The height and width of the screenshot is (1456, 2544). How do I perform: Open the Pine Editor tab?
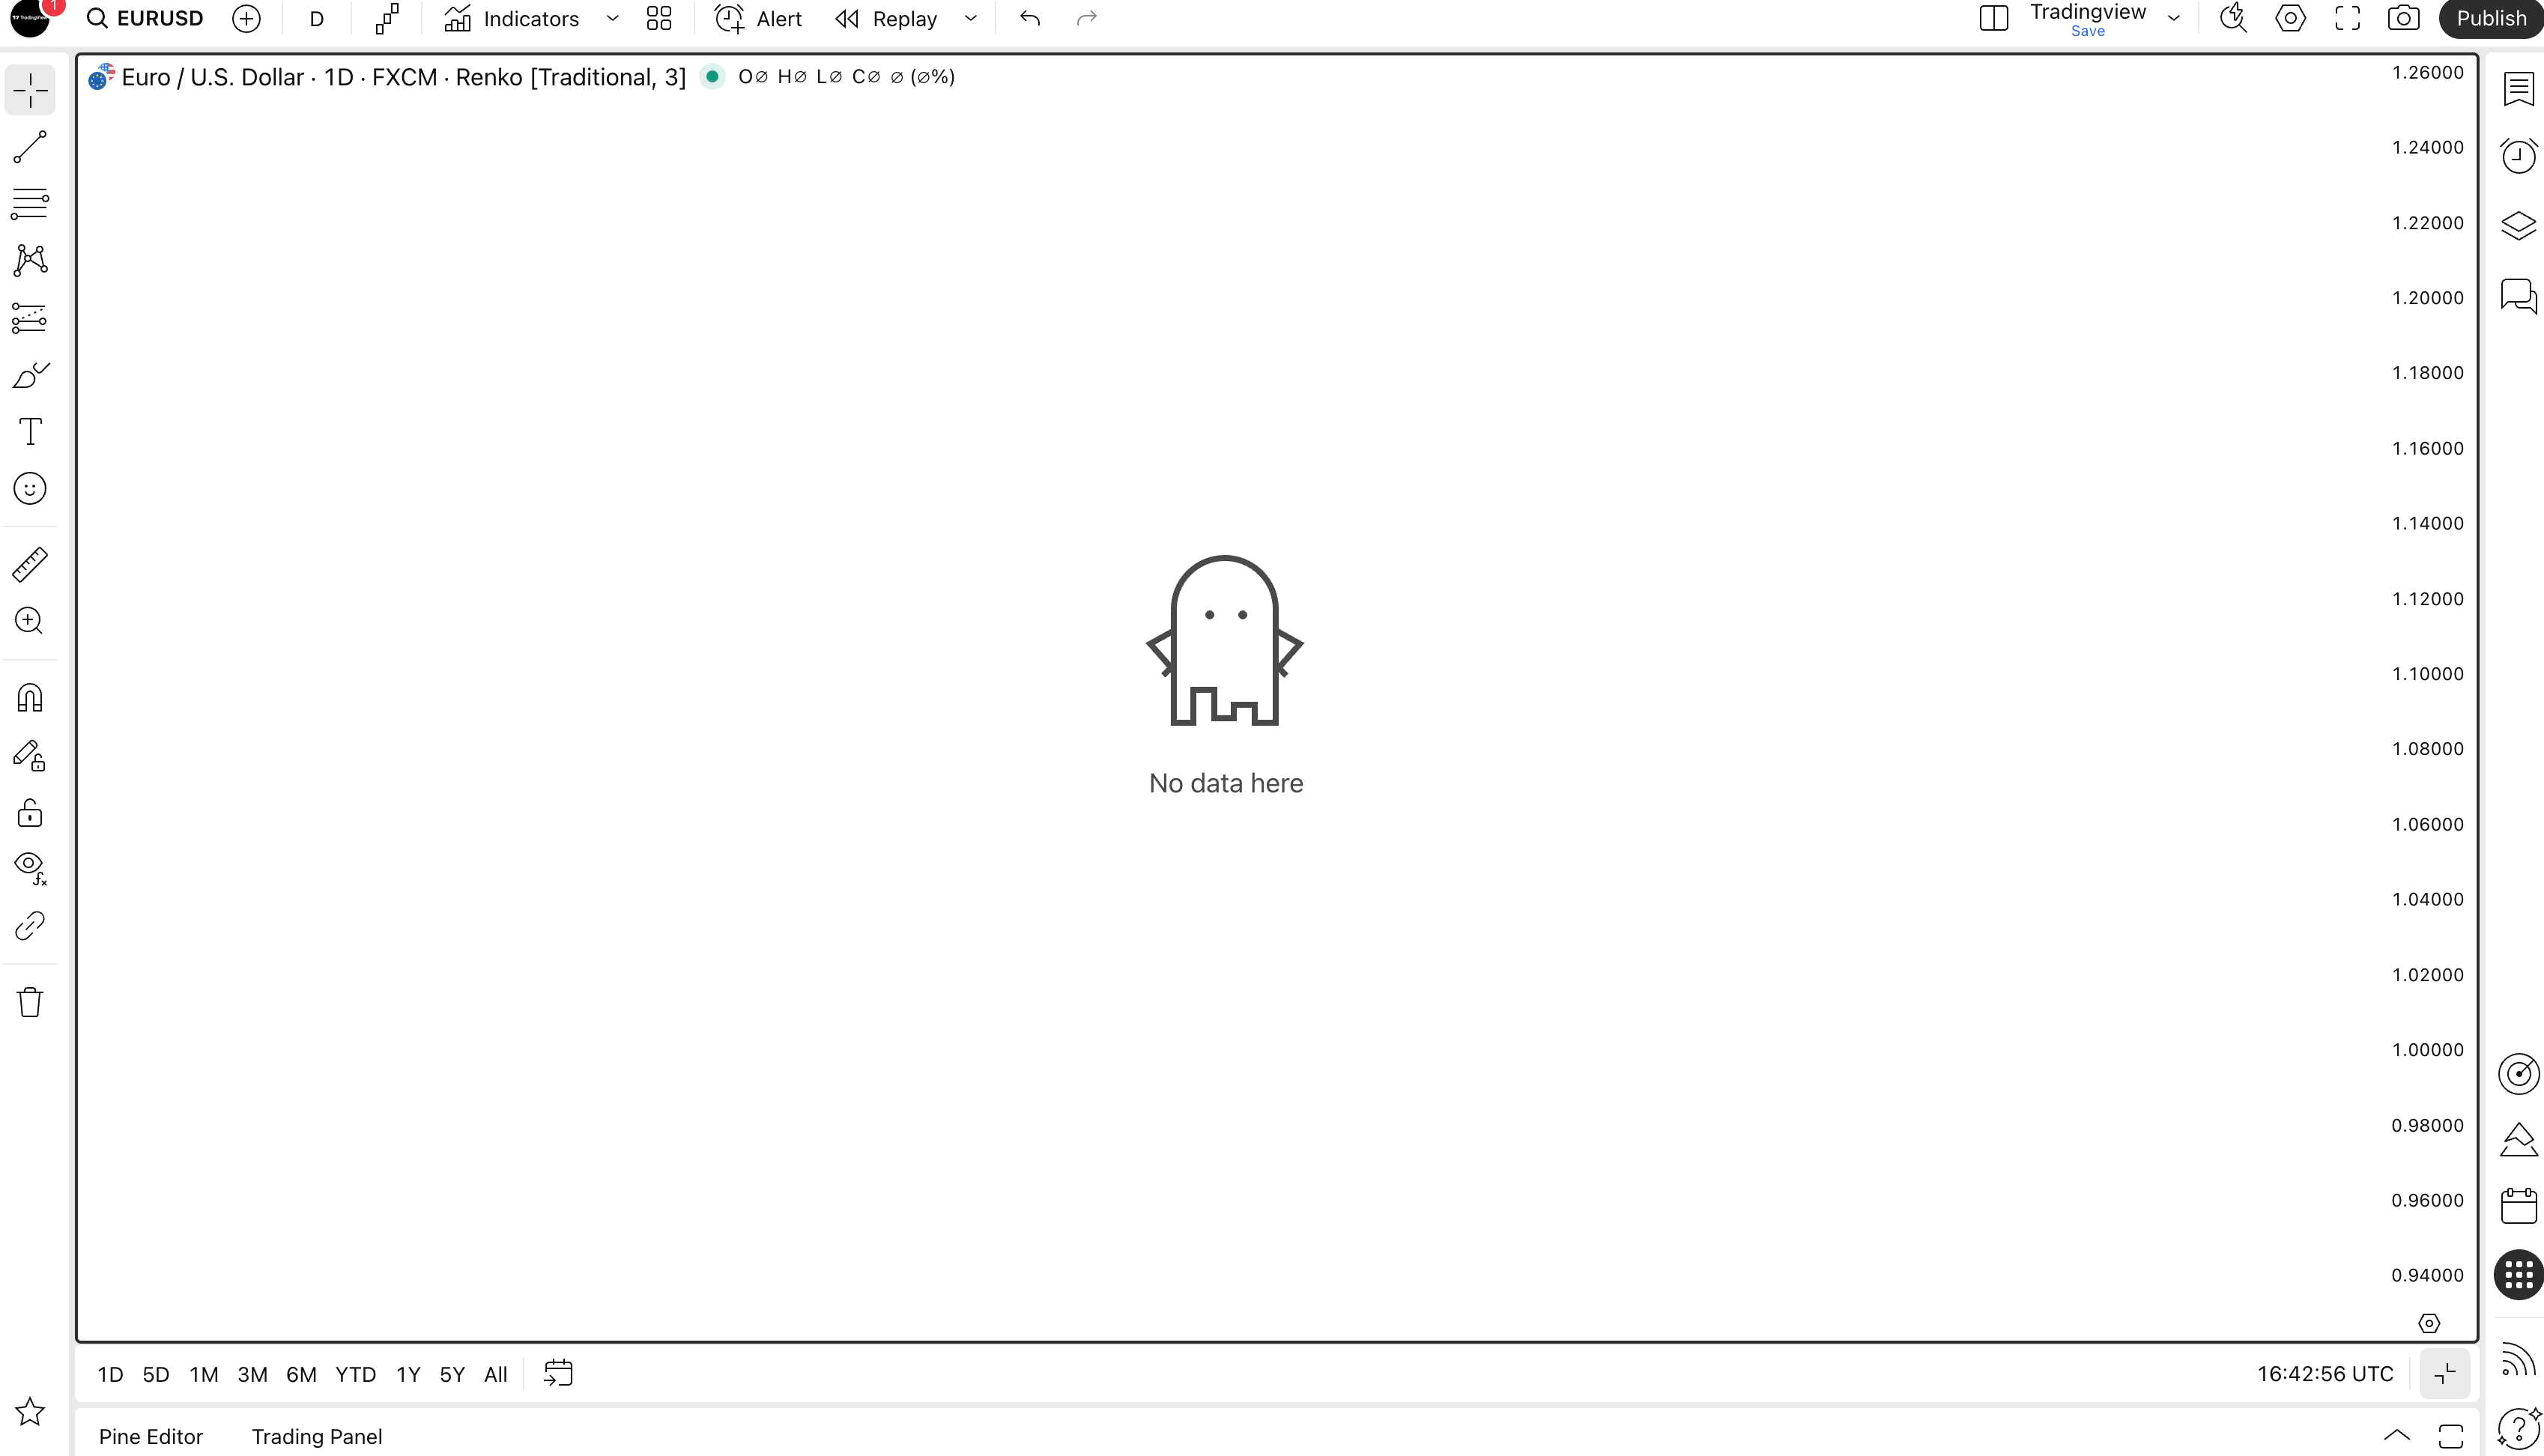151,1436
